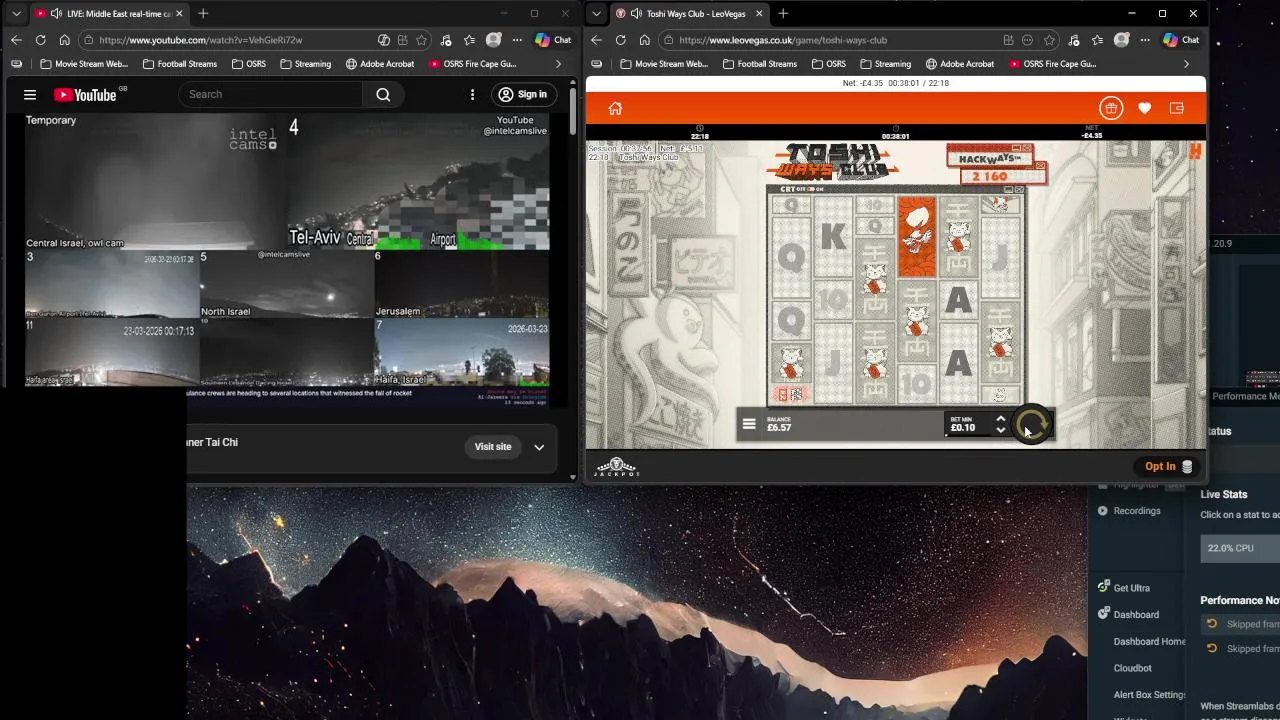This screenshot has height=720, width=1280.
Task: Spin the Toshi Ways Club reels
Action: (1032, 424)
